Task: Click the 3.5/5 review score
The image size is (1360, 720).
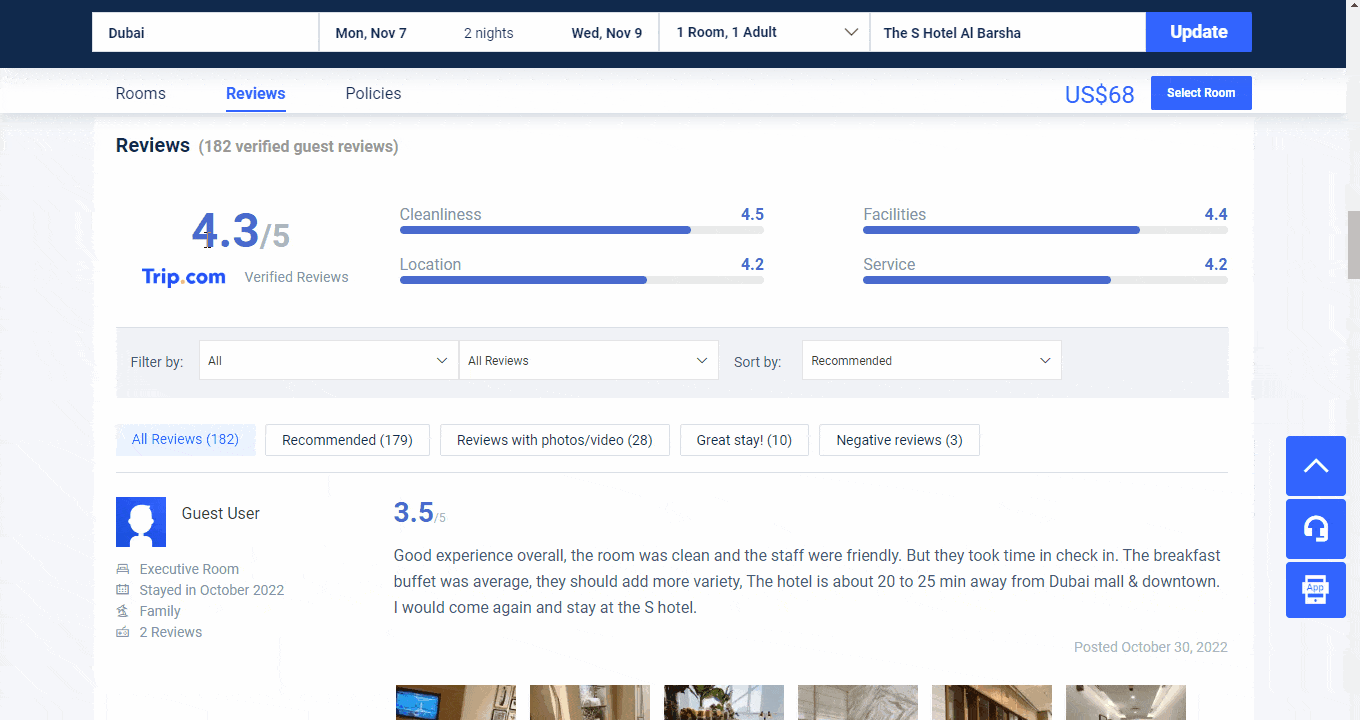Action: pyautogui.click(x=419, y=513)
